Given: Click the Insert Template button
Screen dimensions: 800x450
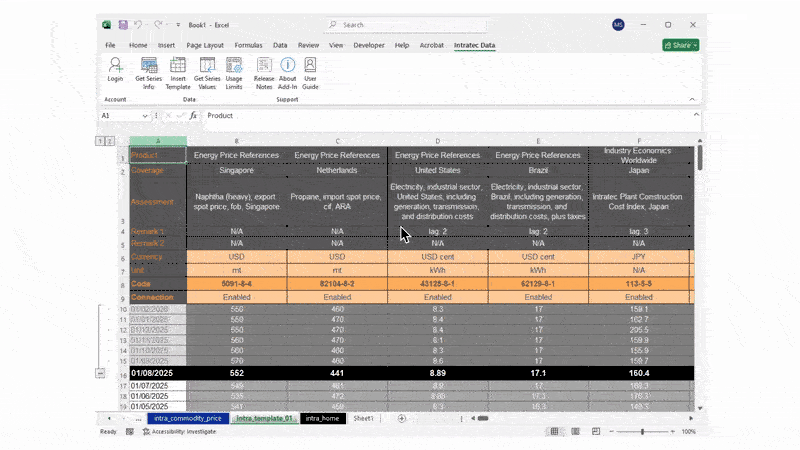Looking at the screenshot, I should (x=178, y=73).
